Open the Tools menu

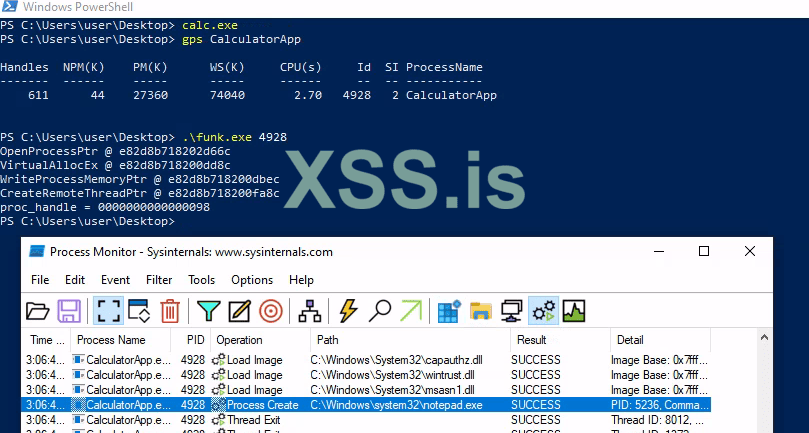(201, 280)
